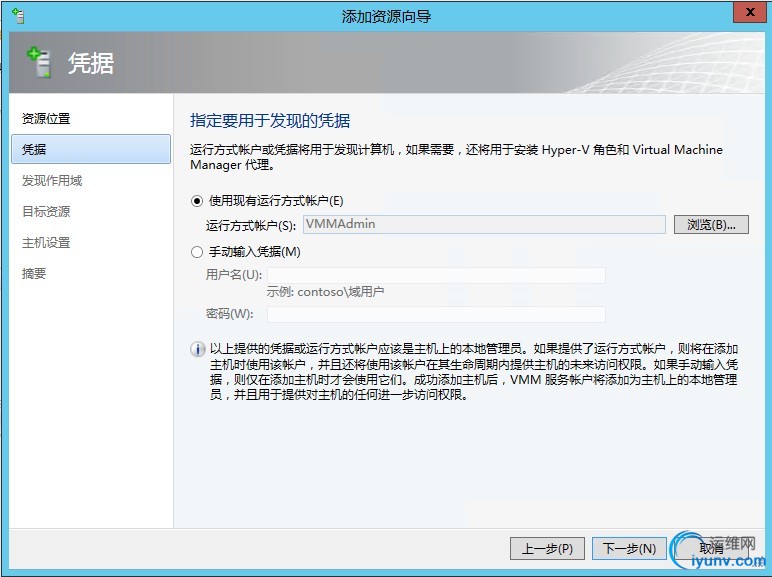Click the window title 添加资源向导
Screen dimensions: 772x577
386,16
